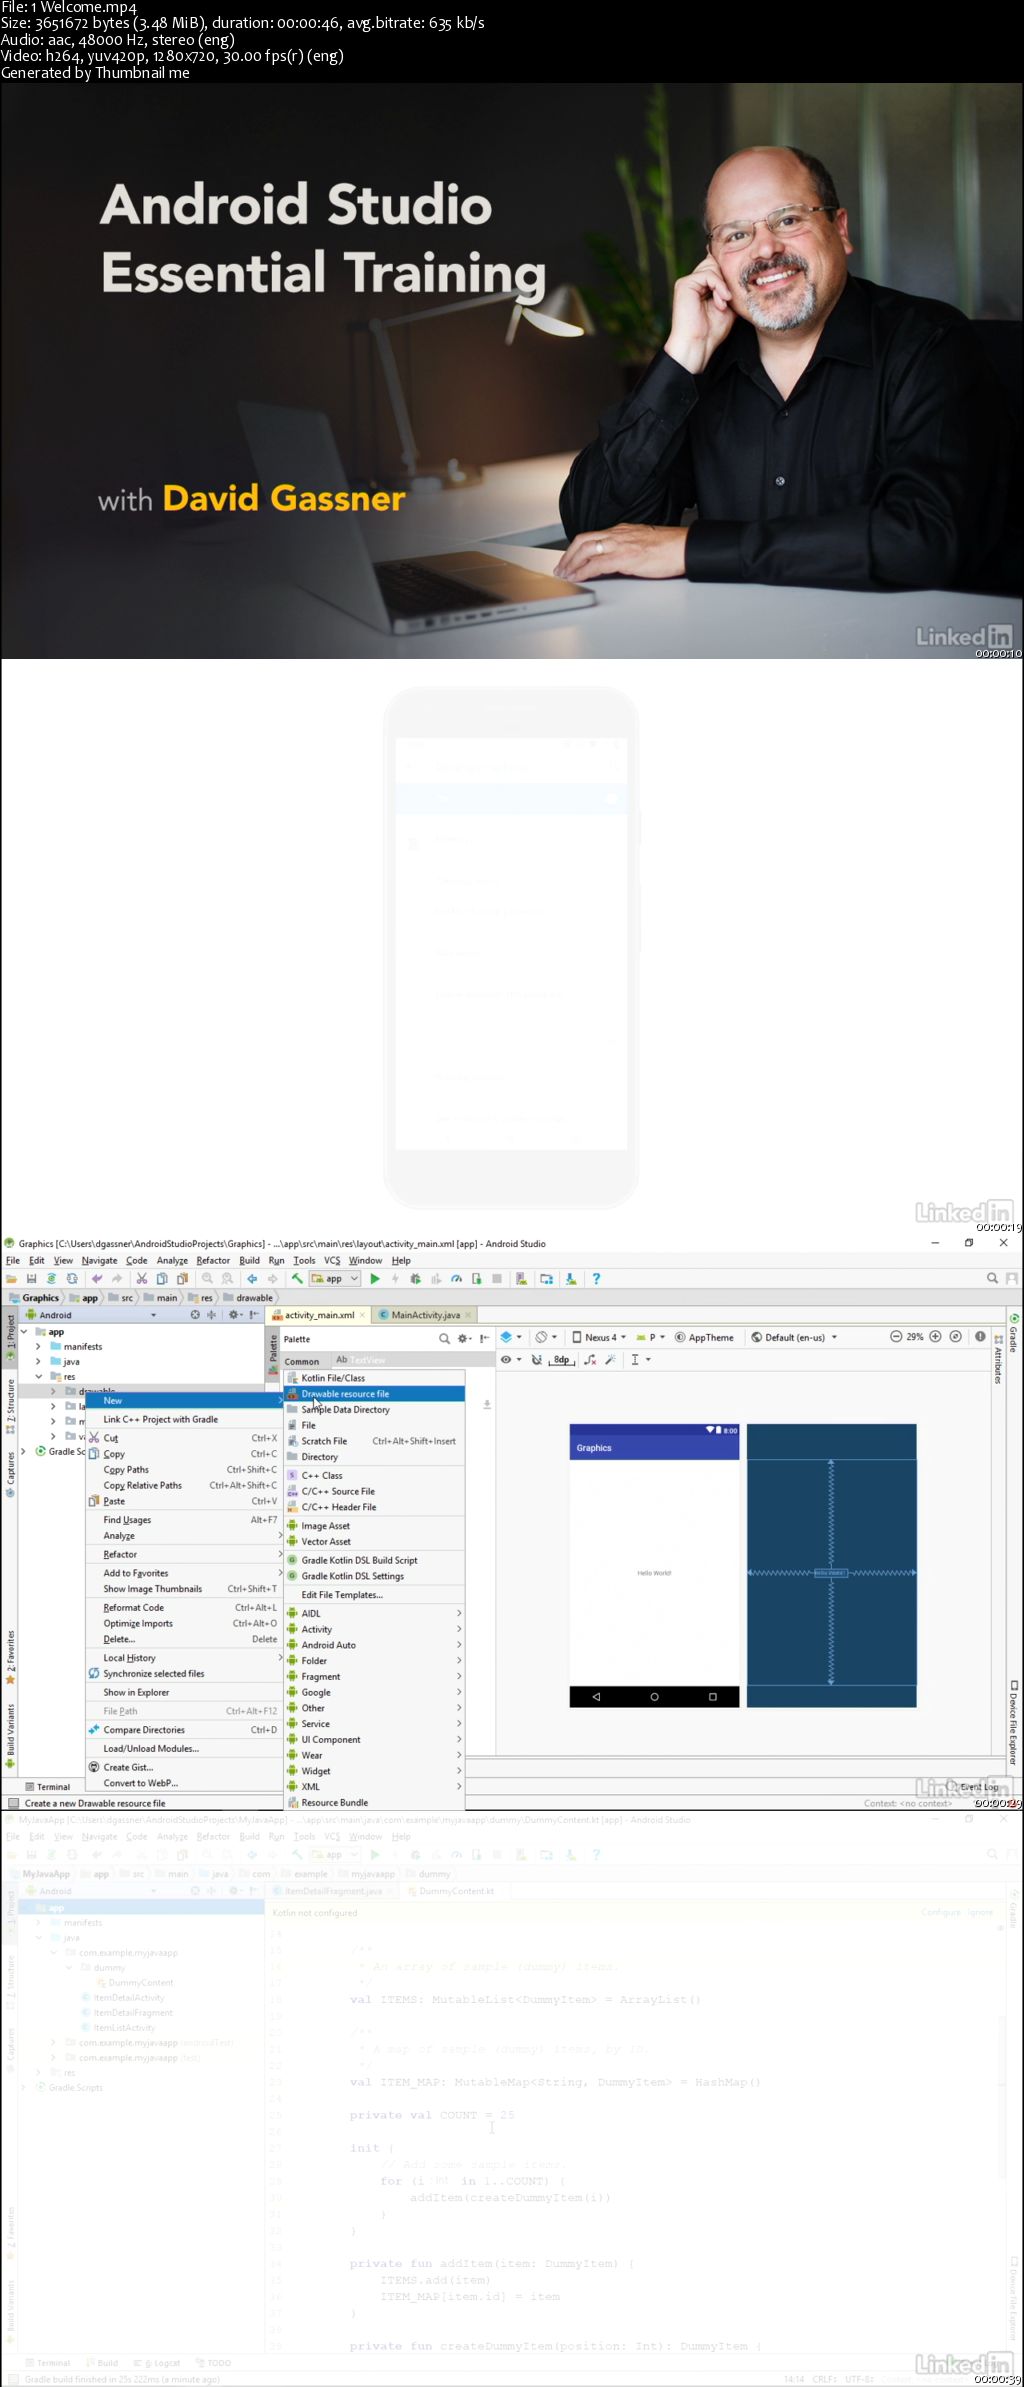The image size is (1024, 2387).
Task: Open the app run configuration dropdown
Action: point(334,1278)
